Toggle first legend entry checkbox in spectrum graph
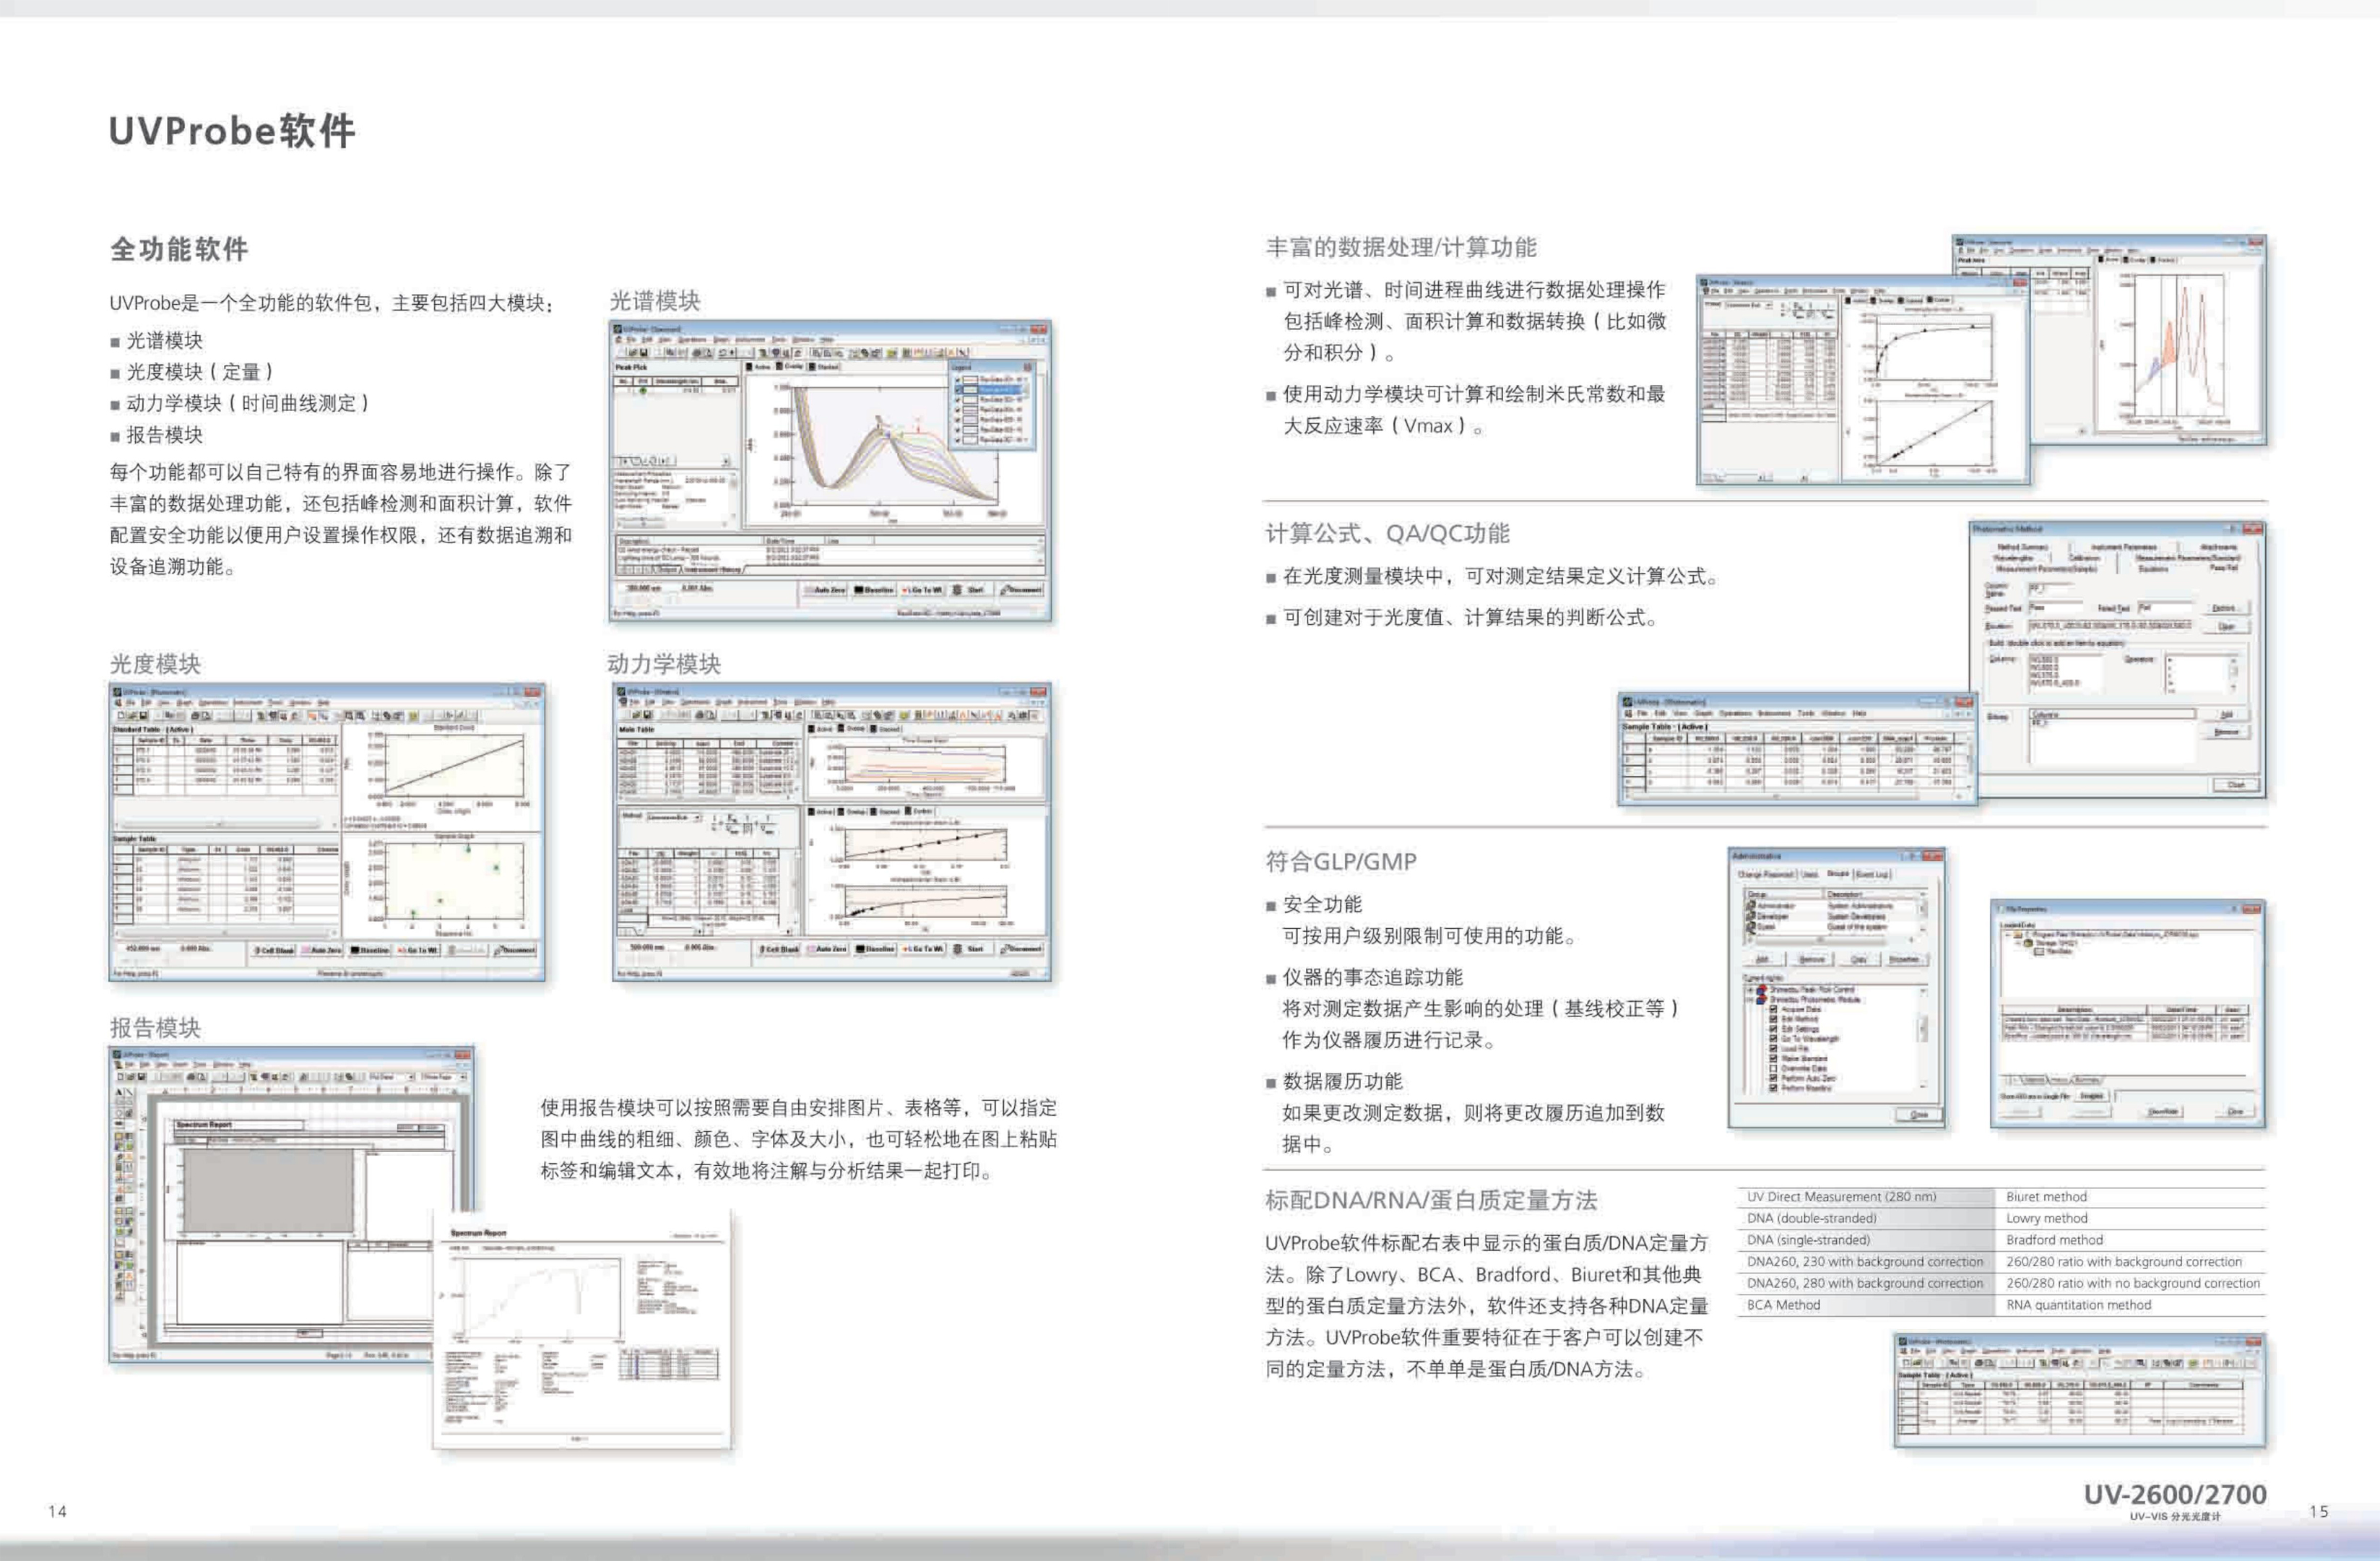 tap(958, 380)
